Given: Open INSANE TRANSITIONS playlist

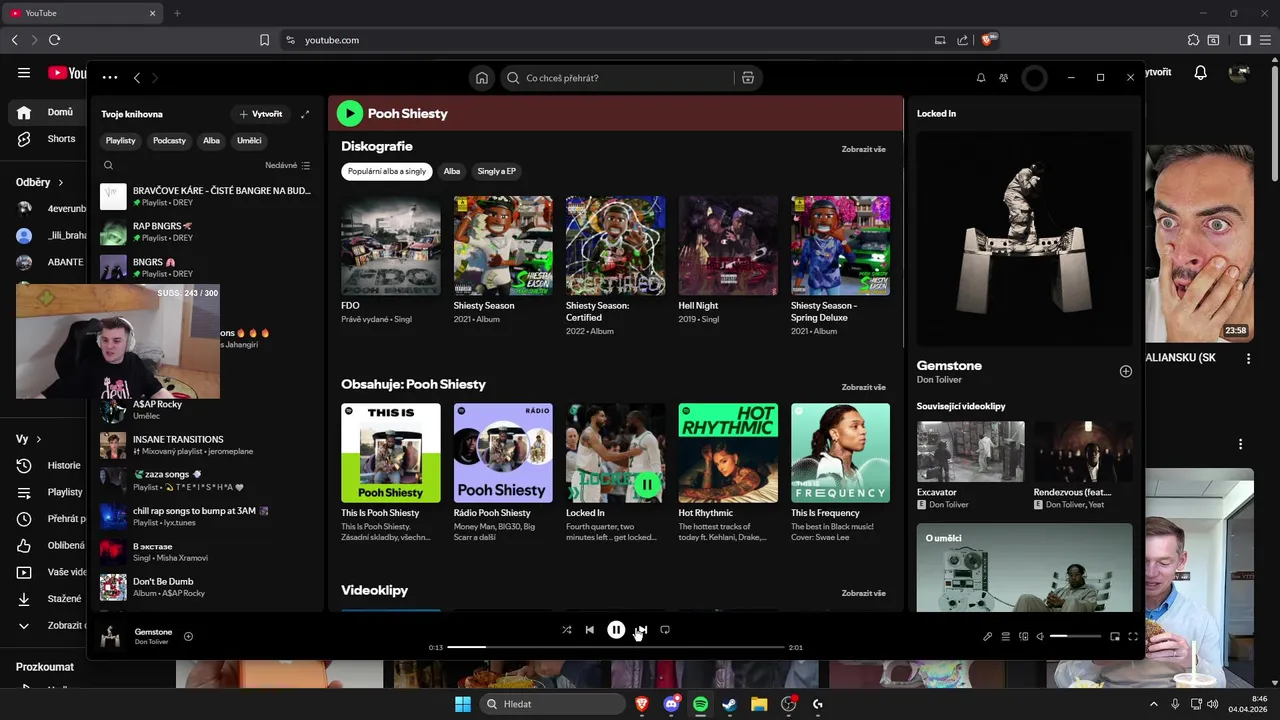Looking at the screenshot, I should (x=206, y=445).
